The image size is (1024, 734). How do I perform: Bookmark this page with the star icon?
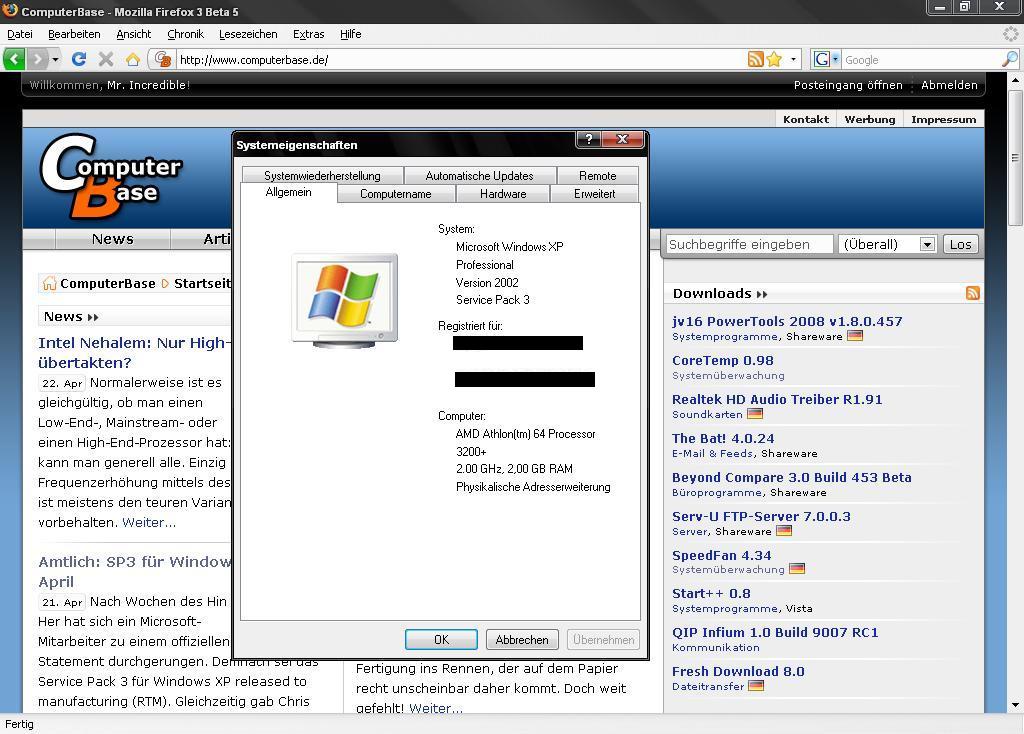click(x=775, y=59)
